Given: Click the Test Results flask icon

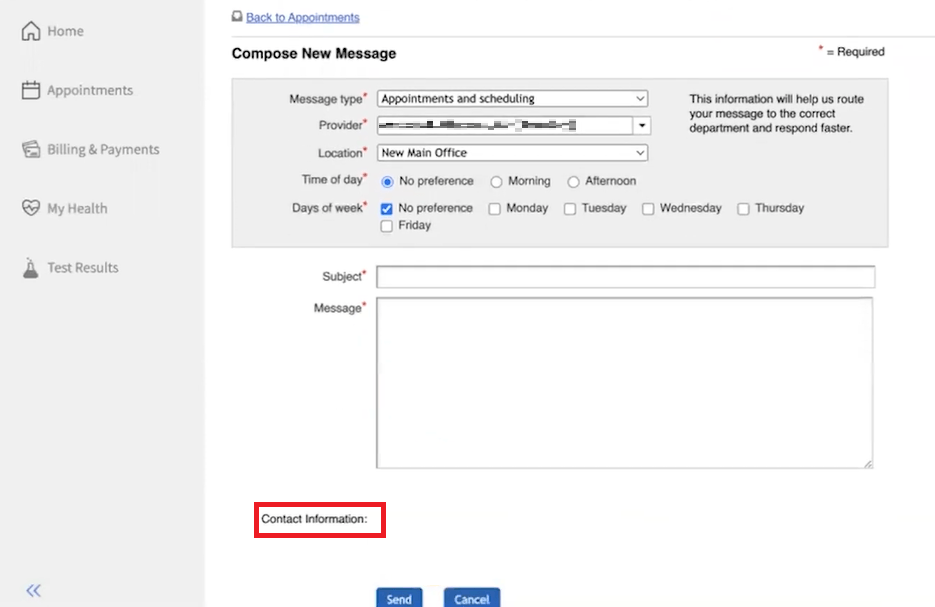Looking at the screenshot, I should (x=30, y=268).
